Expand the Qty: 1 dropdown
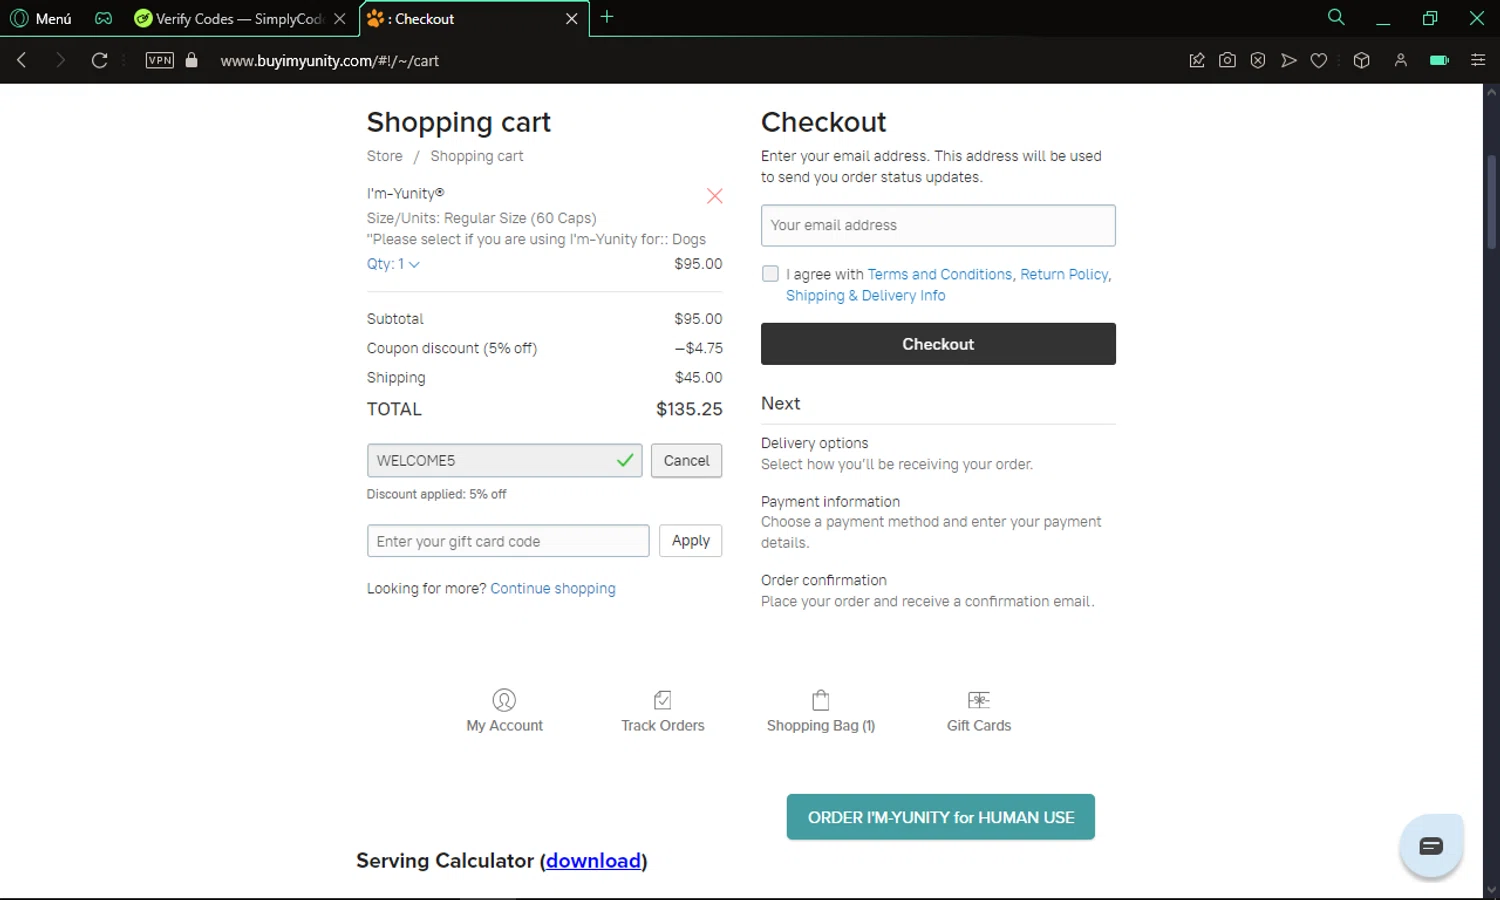1500x900 pixels. tap(393, 264)
